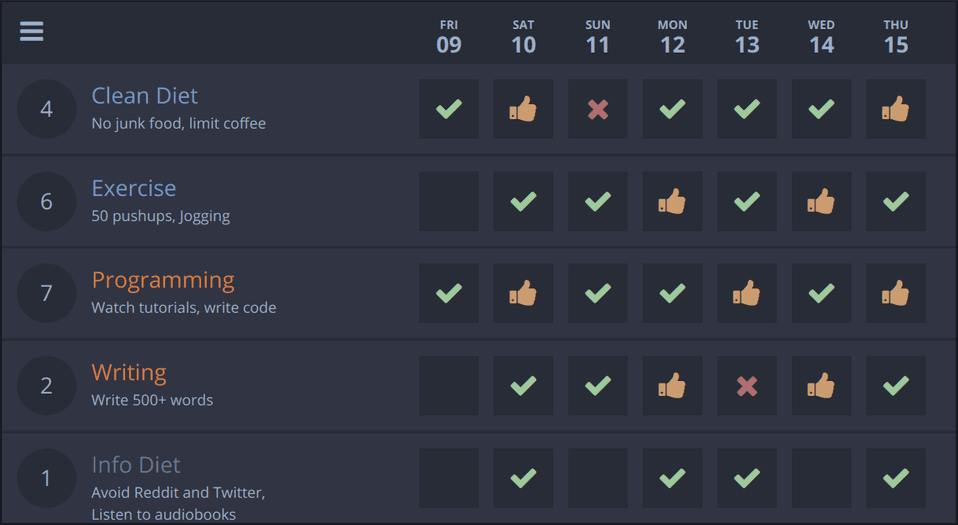This screenshot has width=958, height=525.
Task: Check the empty Writing box for Friday 09
Action: [448, 386]
